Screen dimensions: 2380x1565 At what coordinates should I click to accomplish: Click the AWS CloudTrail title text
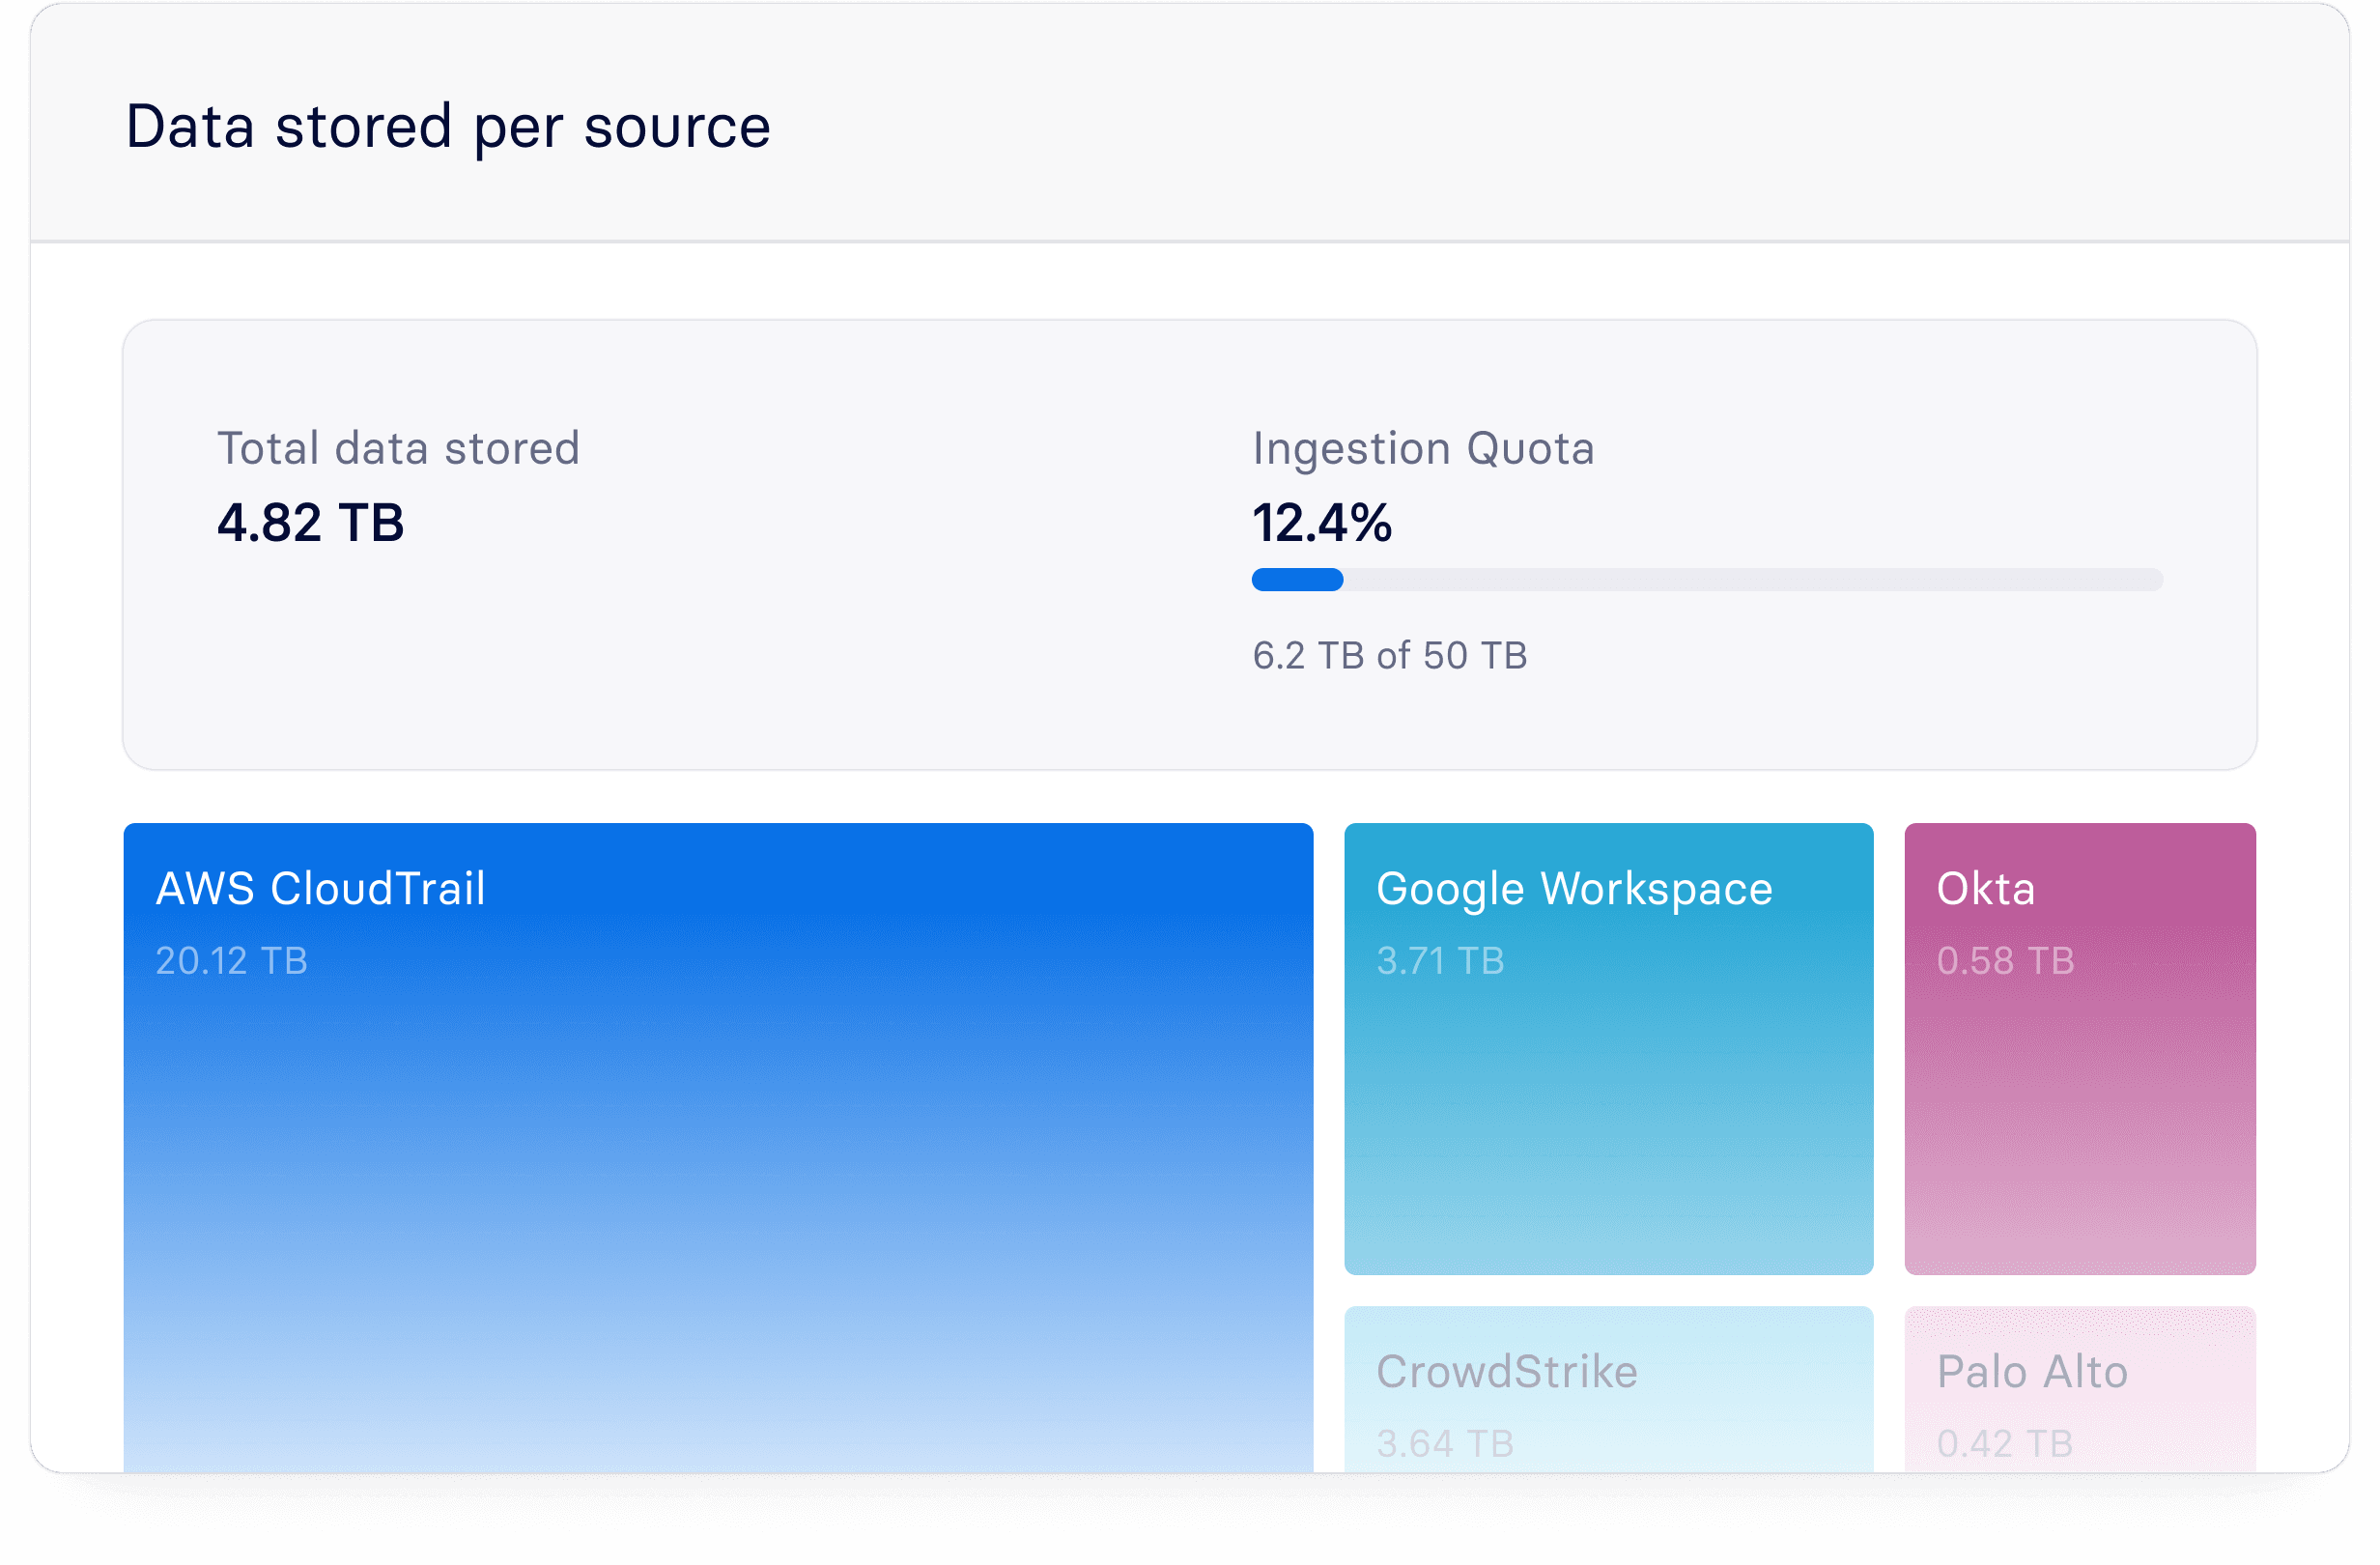[x=320, y=888]
